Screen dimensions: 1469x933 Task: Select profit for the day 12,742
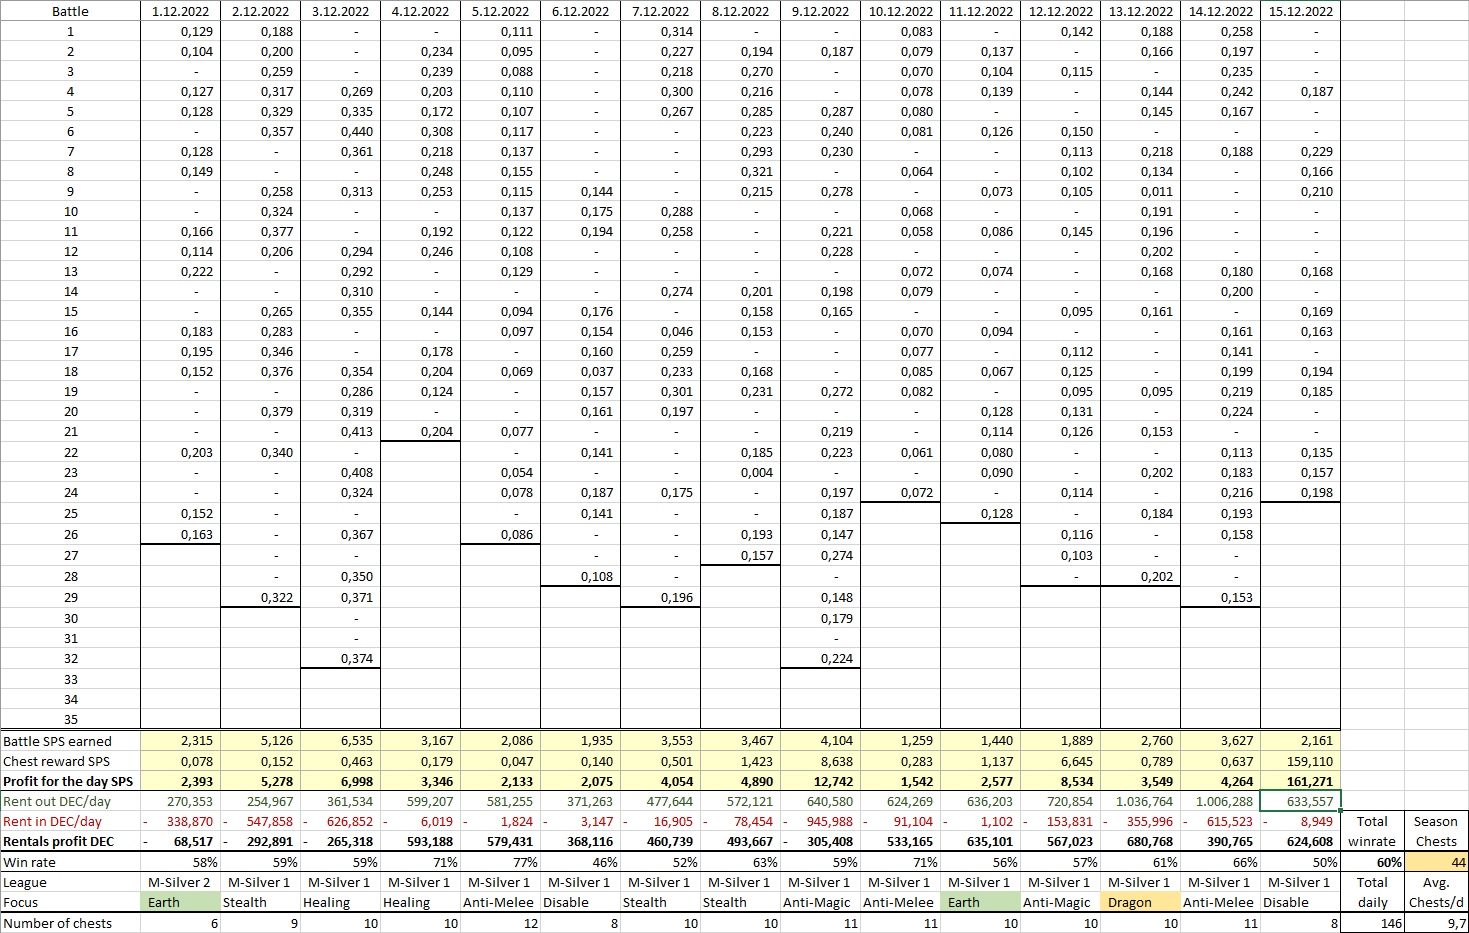(x=820, y=781)
